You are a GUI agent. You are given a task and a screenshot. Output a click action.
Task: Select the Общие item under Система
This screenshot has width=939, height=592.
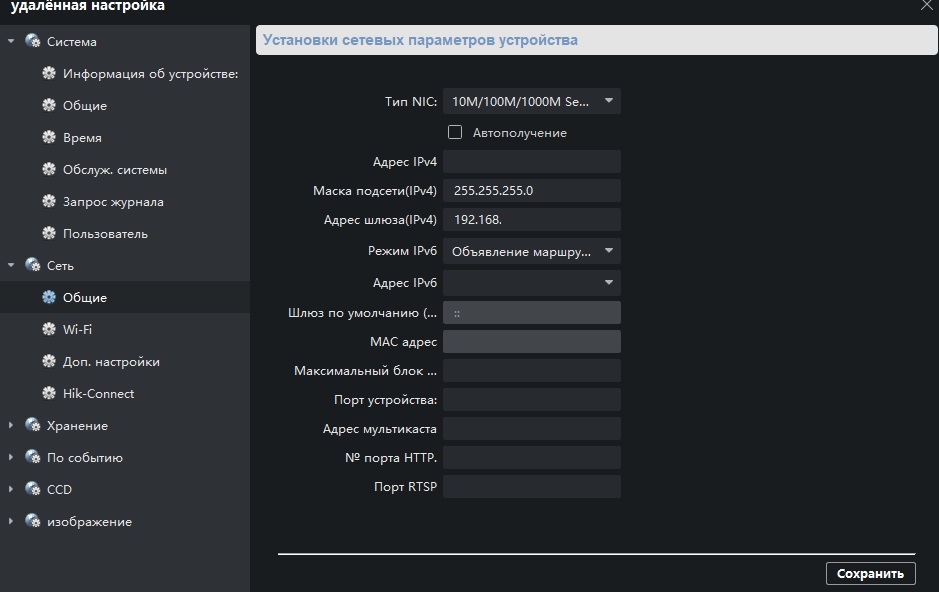(x=84, y=106)
